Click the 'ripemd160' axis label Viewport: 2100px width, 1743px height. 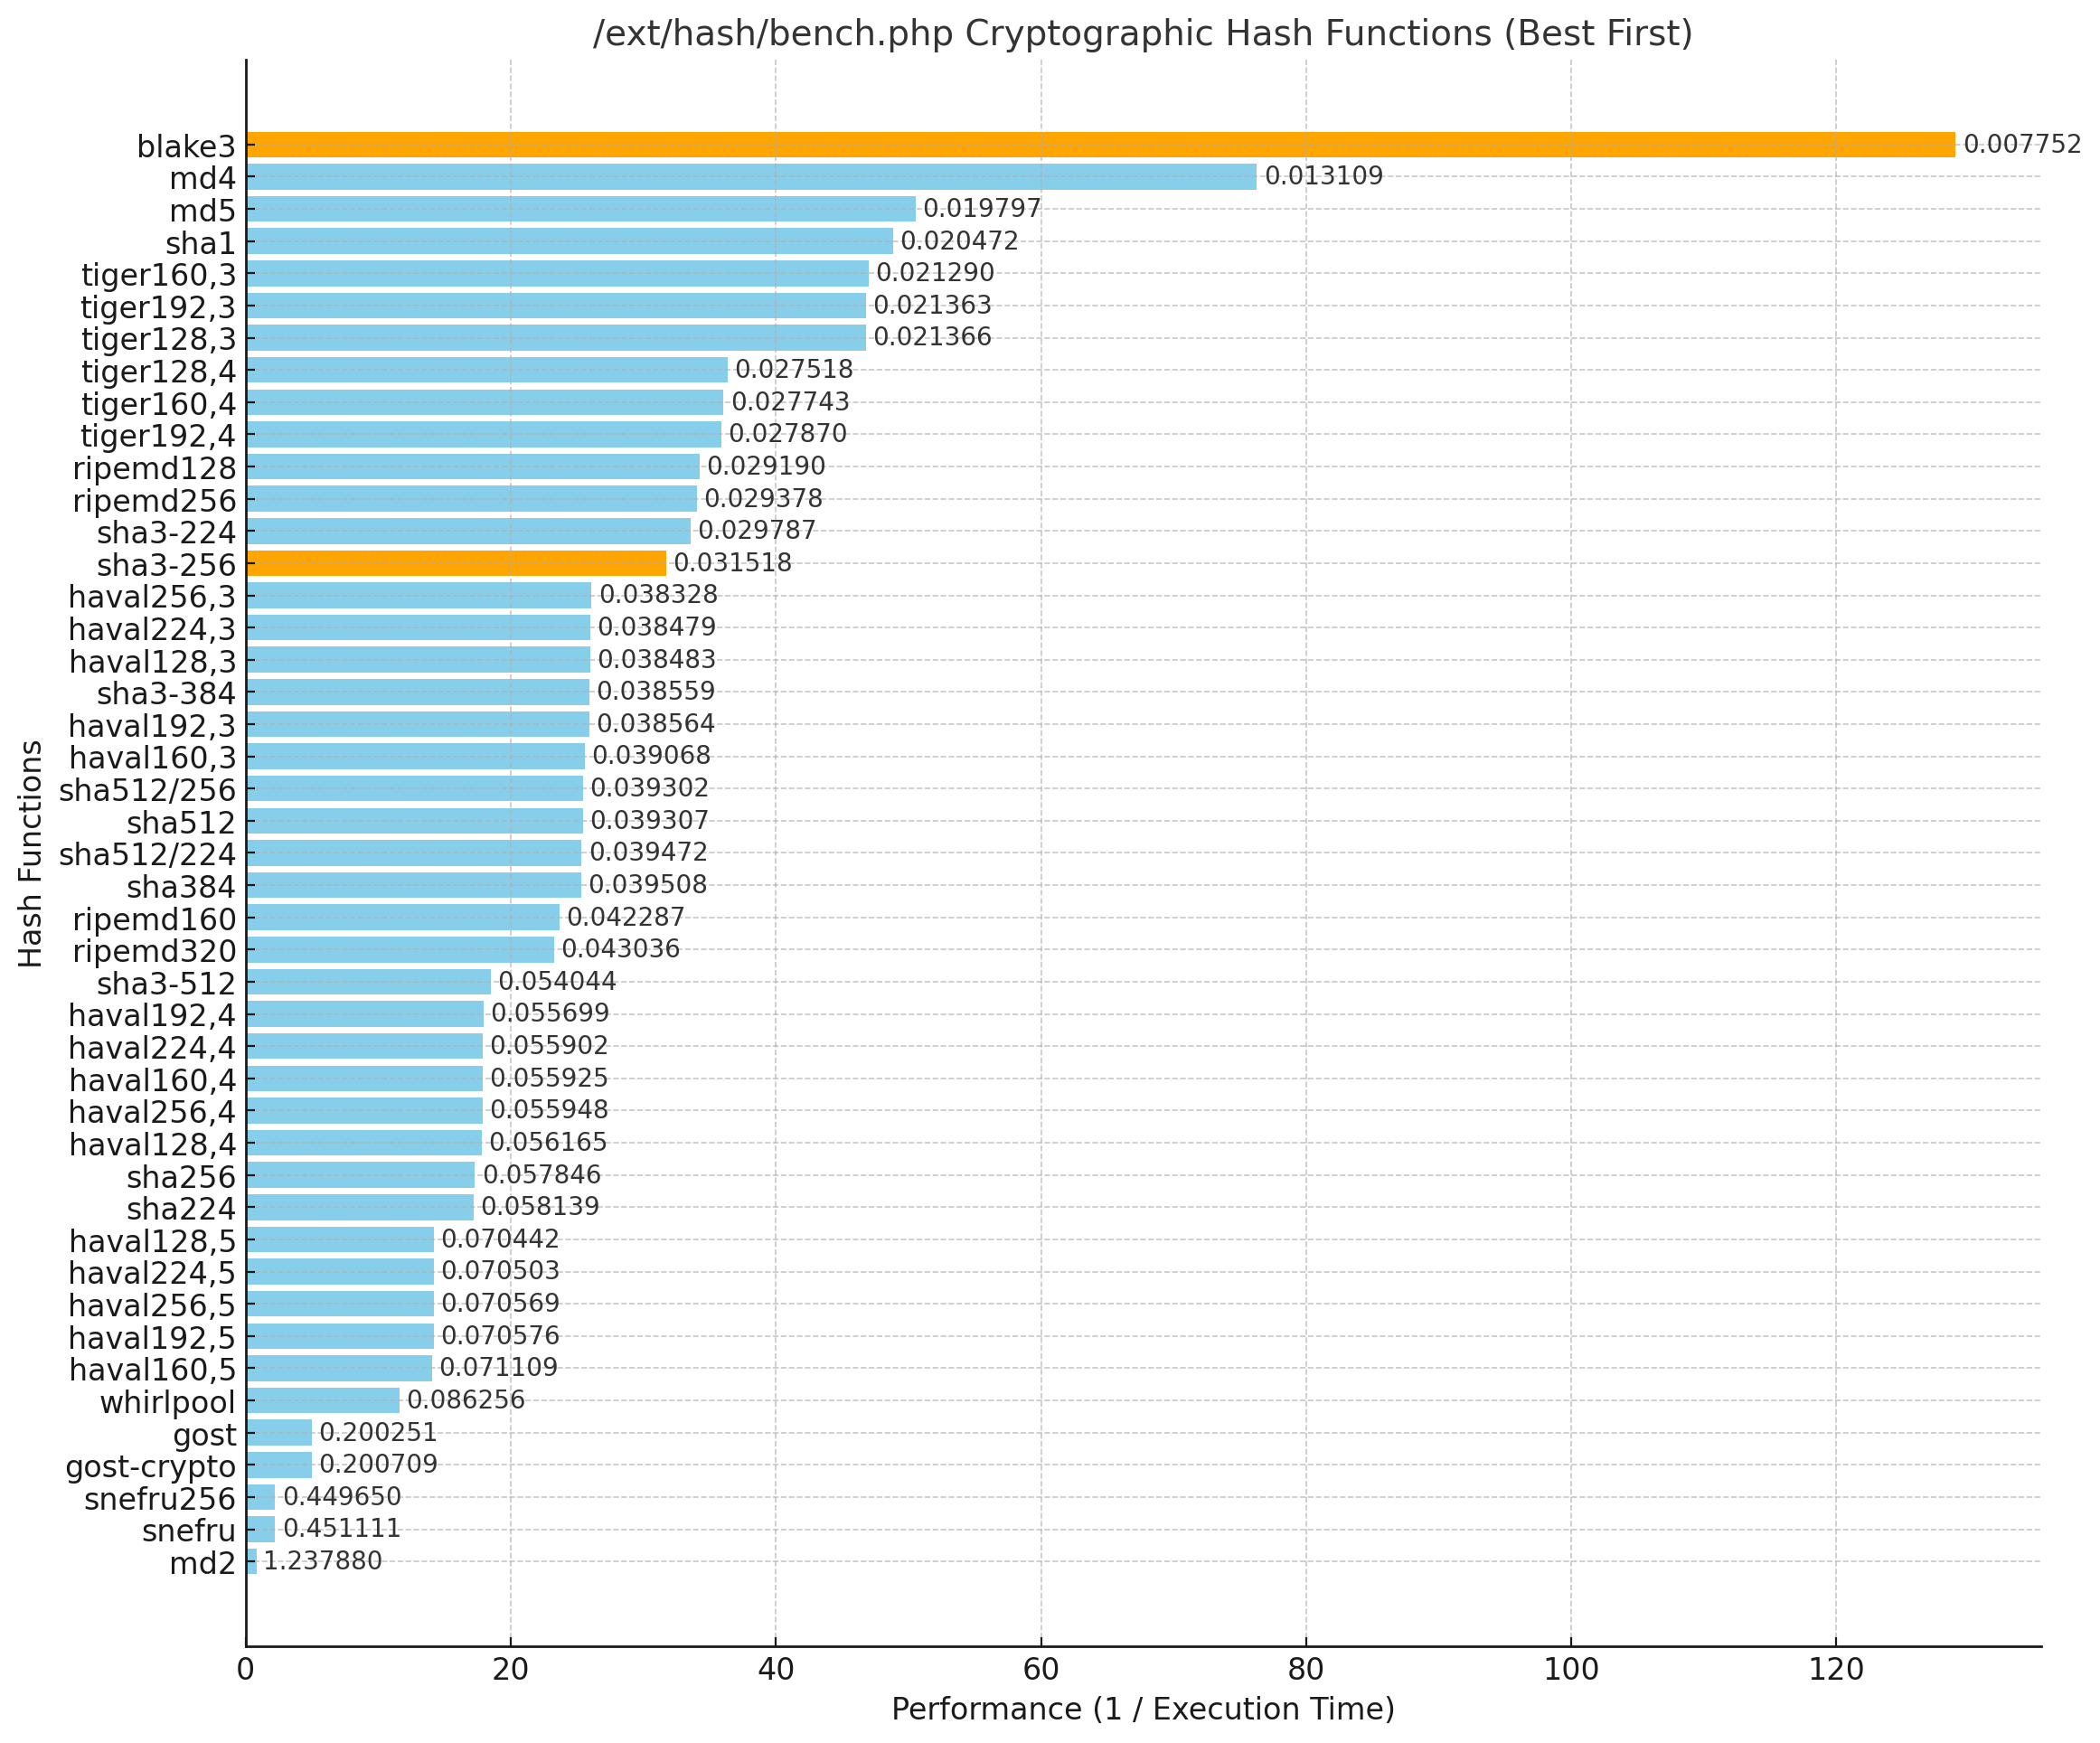[155, 919]
